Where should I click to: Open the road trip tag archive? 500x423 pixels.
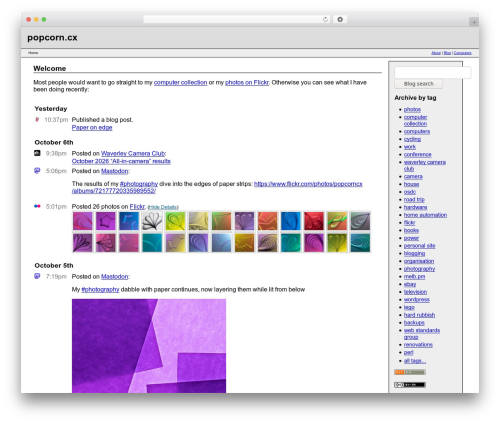coord(414,199)
